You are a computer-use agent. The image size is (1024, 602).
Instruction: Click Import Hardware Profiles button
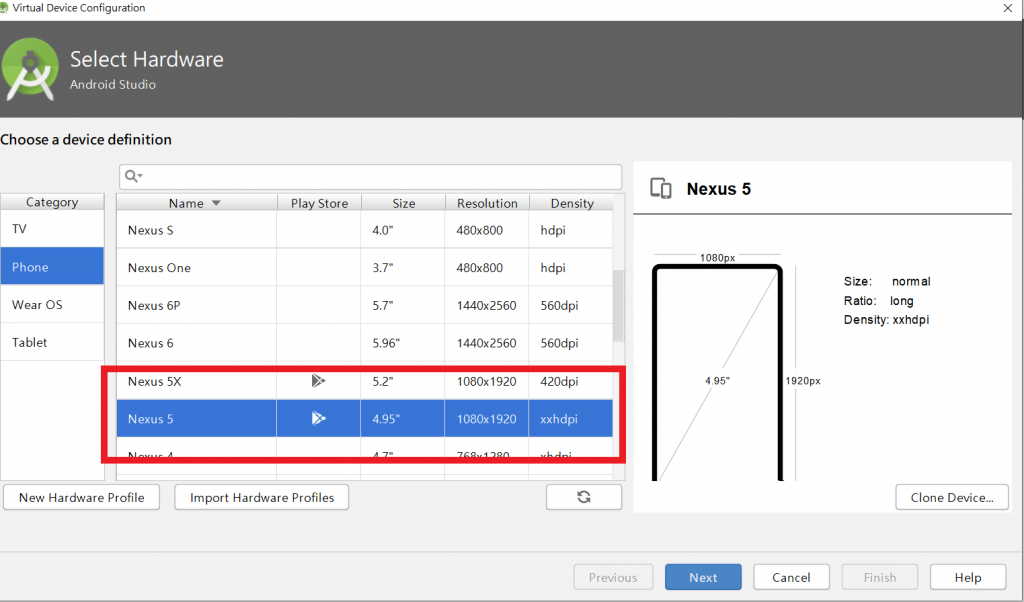[262, 497]
